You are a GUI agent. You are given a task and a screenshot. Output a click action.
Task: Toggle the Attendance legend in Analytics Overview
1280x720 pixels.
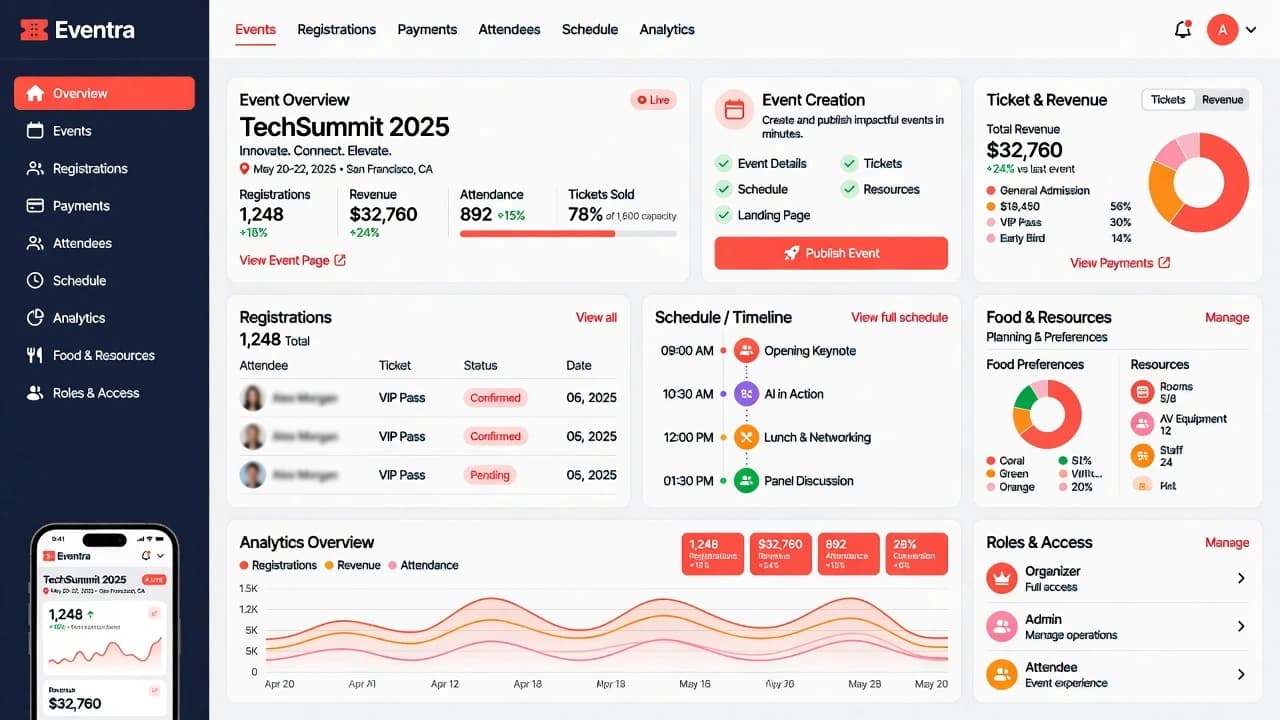pos(423,565)
